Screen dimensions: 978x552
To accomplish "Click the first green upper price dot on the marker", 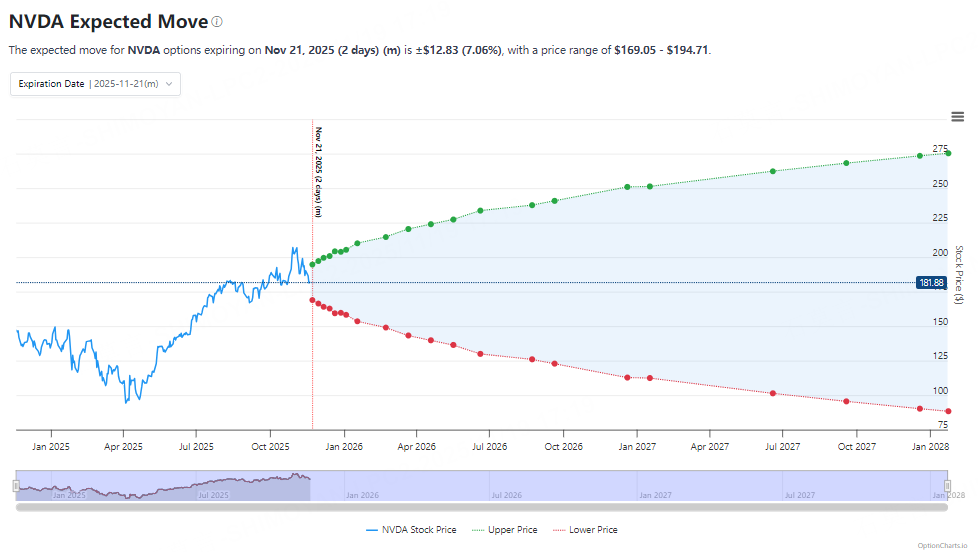I will [312, 264].
